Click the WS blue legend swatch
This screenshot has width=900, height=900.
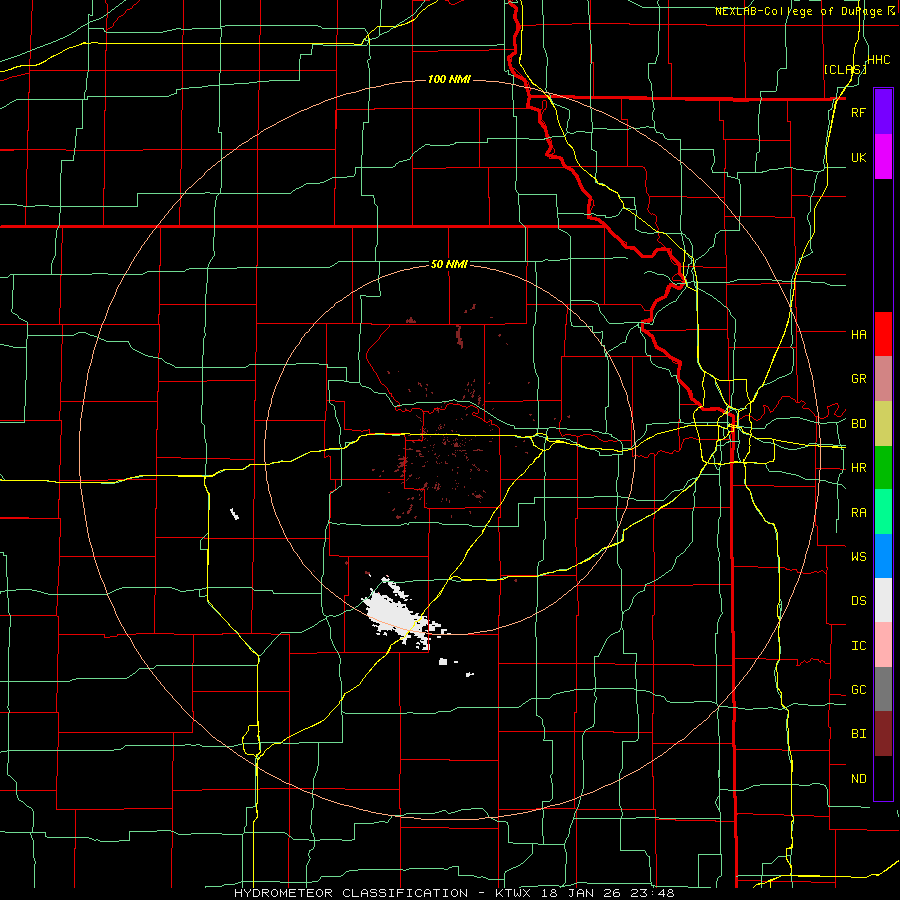(x=883, y=556)
